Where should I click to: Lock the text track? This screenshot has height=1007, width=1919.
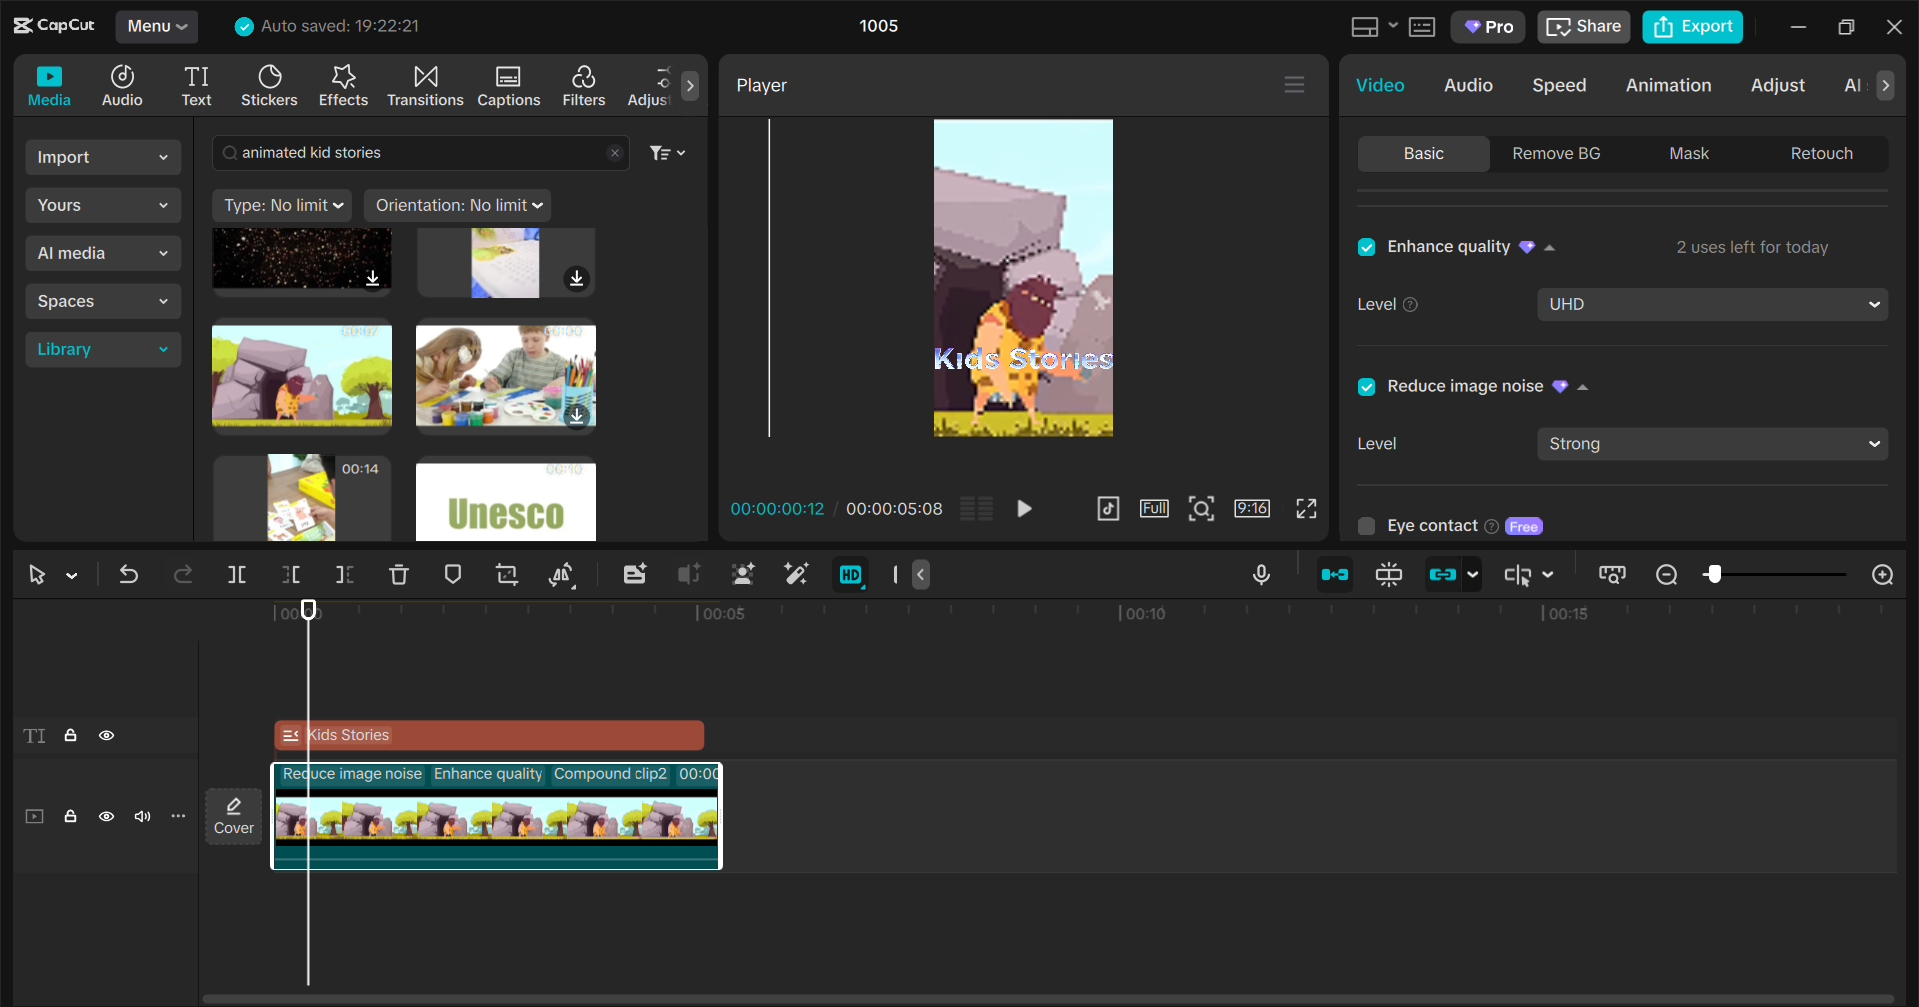click(x=71, y=735)
